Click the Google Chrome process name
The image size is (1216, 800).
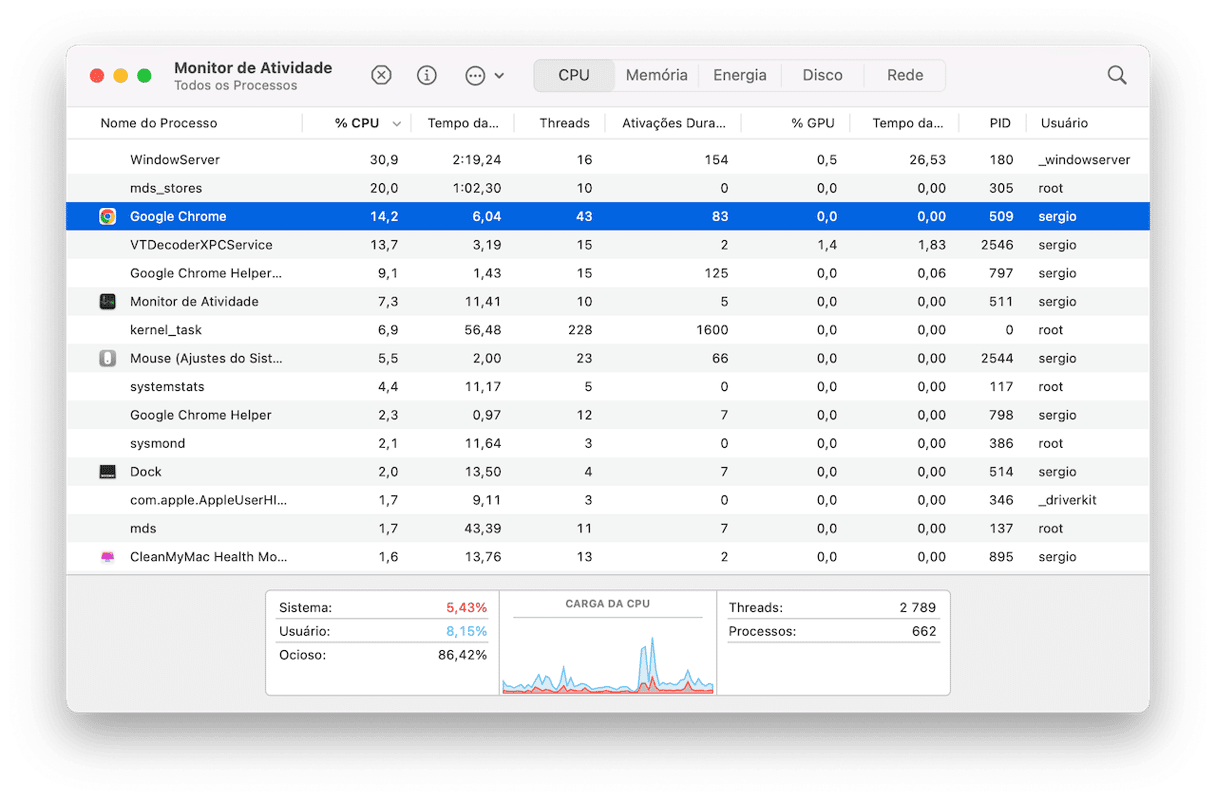click(x=178, y=216)
